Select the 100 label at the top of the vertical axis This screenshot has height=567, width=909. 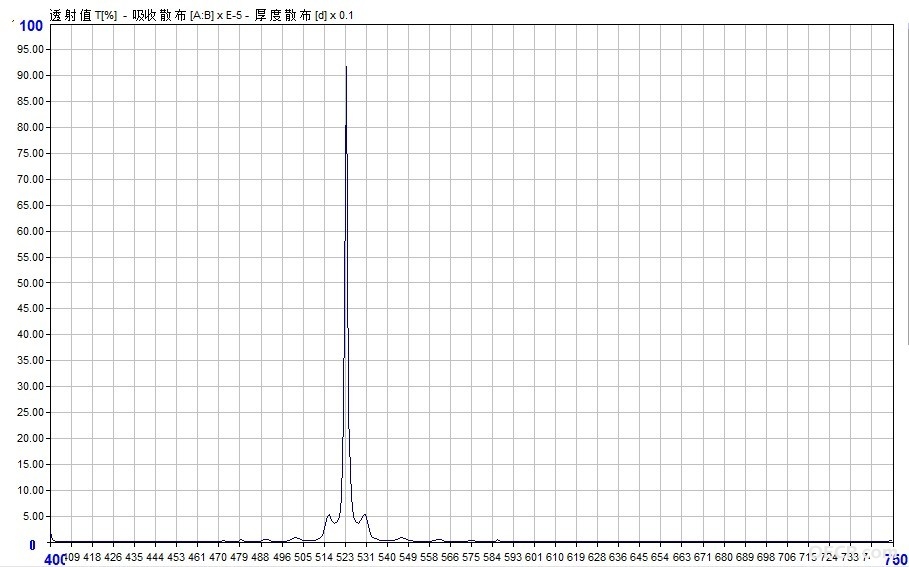tap(31, 25)
